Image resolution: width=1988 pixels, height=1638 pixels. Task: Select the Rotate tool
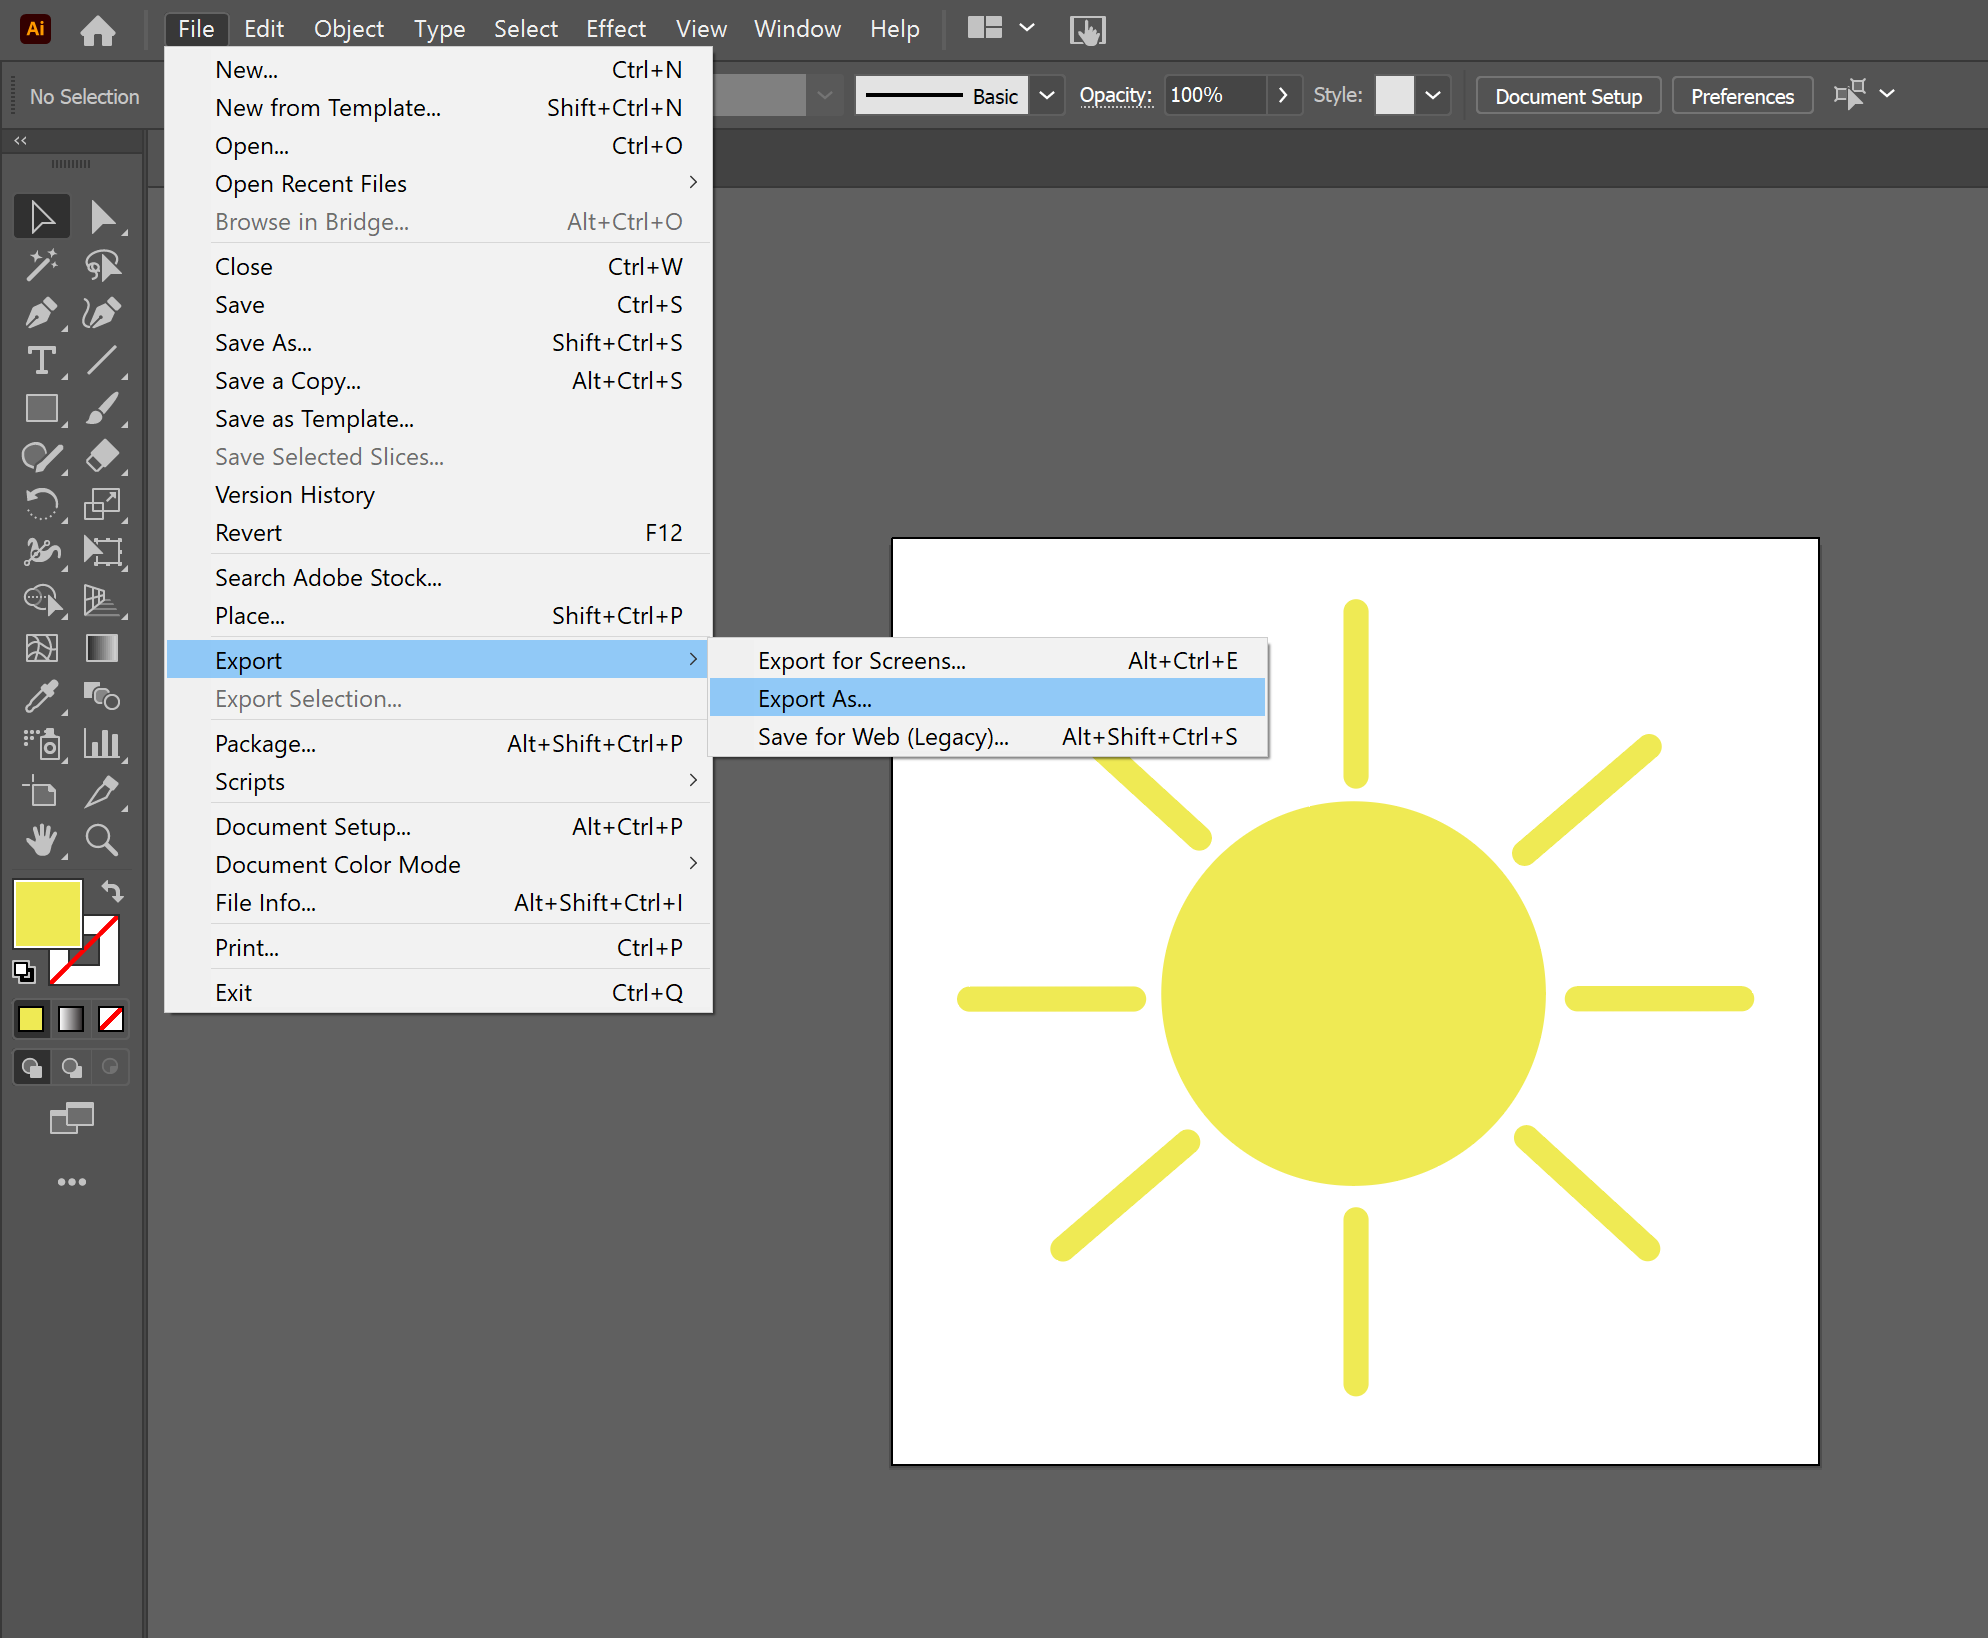click(41, 504)
